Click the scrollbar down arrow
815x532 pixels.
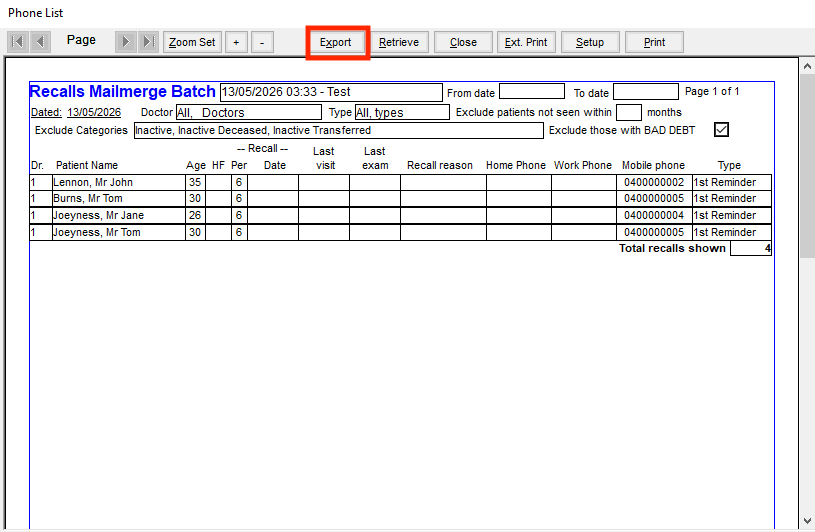pyautogui.click(x=807, y=520)
